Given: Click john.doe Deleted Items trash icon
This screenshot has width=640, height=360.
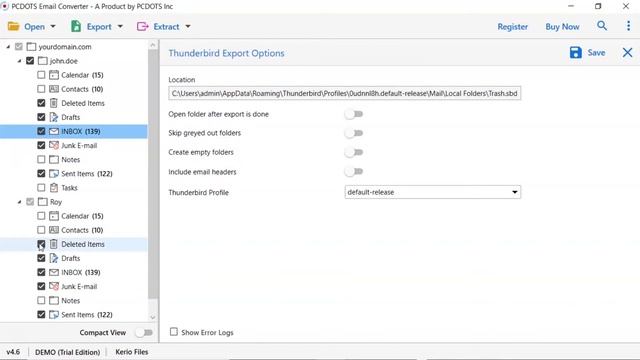Looking at the screenshot, I should (54, 103).
